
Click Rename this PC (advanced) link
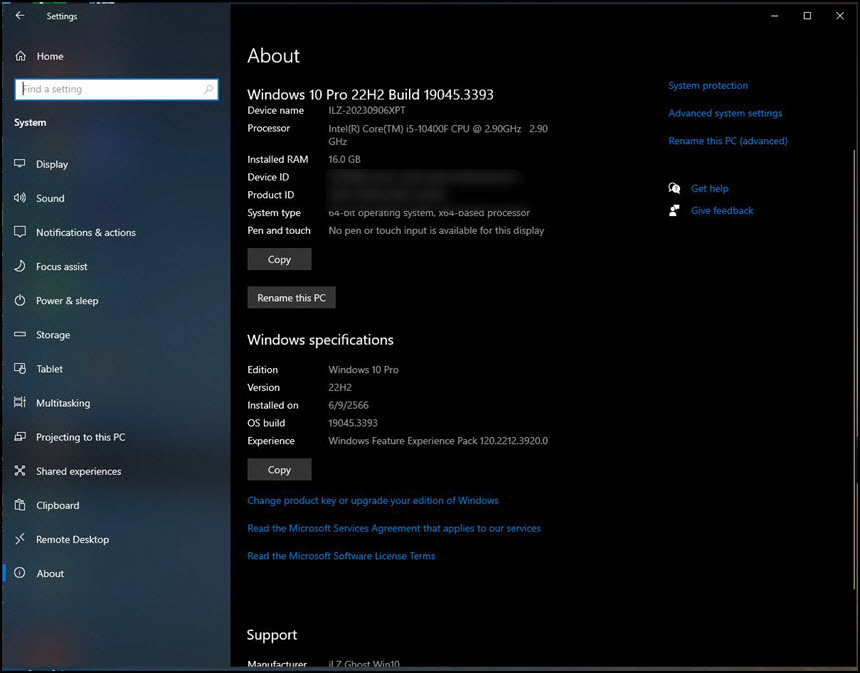click(728, 141)
